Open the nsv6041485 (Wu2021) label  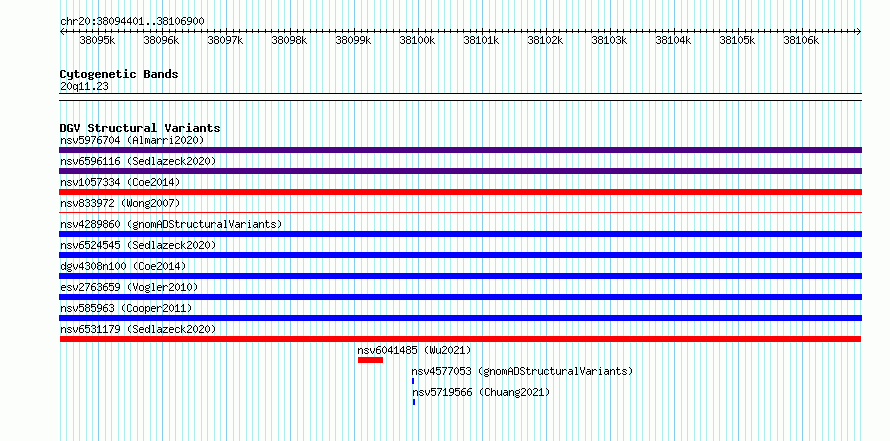(414, 350)
